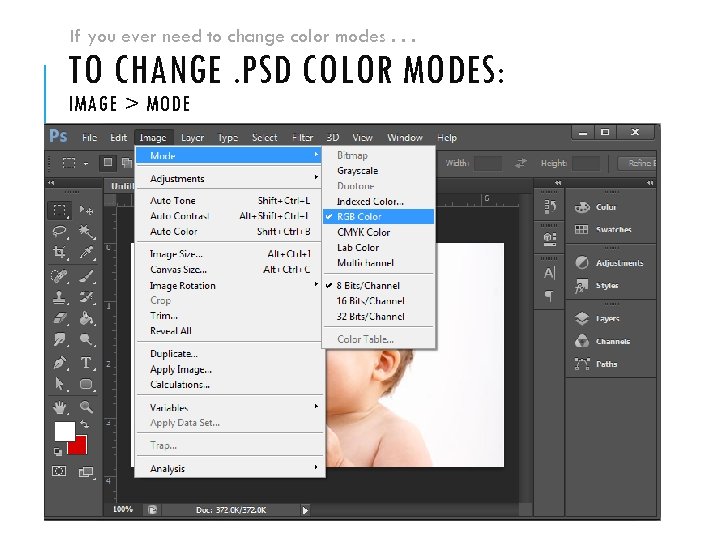Select the Brush tool

(x=86, y=276)
